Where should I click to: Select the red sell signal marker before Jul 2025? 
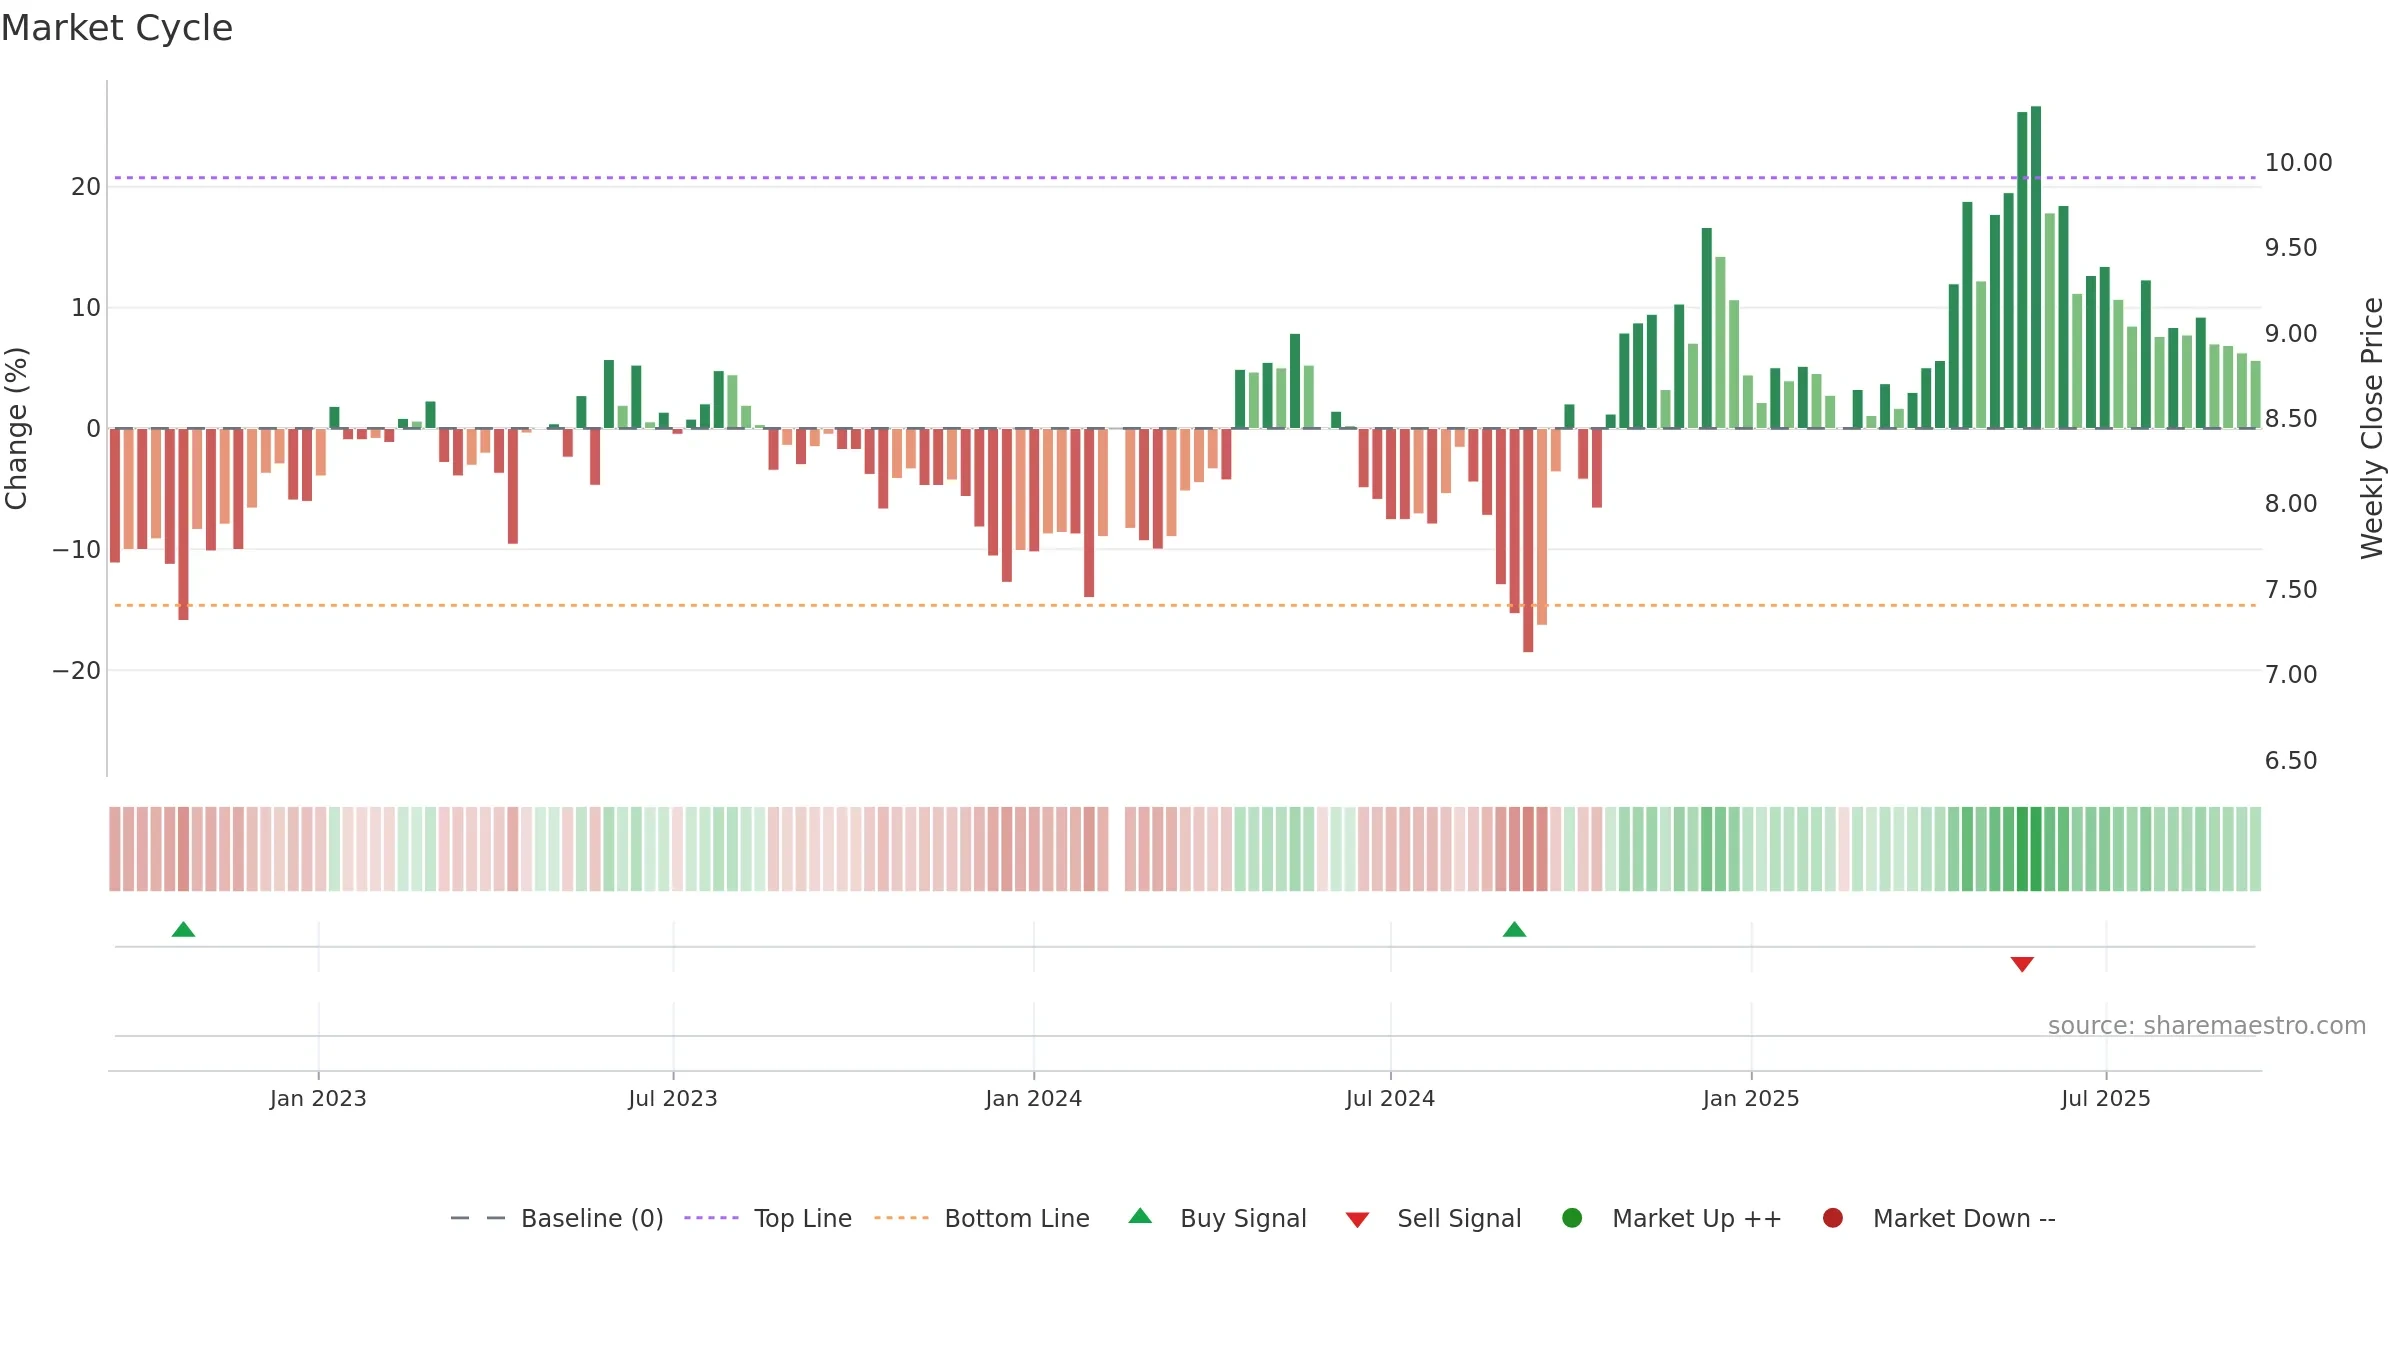point(2022,964)
